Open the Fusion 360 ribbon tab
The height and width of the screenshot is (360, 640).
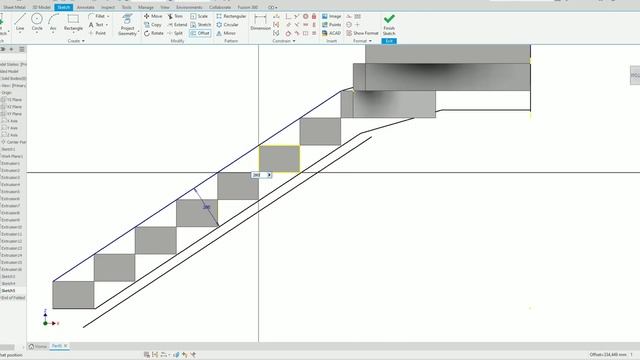pos(248,7)
